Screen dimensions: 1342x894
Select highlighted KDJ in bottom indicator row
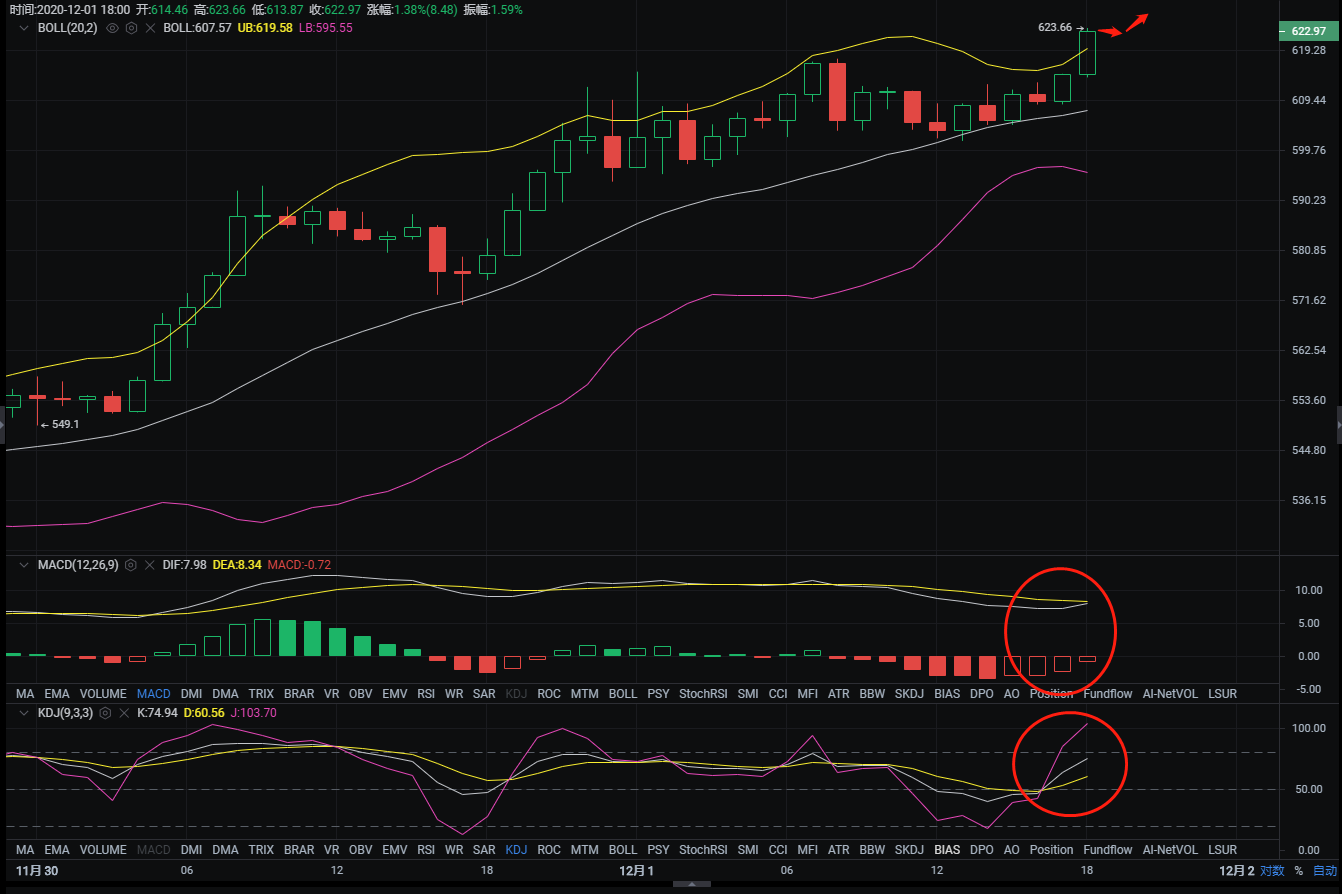516,850
